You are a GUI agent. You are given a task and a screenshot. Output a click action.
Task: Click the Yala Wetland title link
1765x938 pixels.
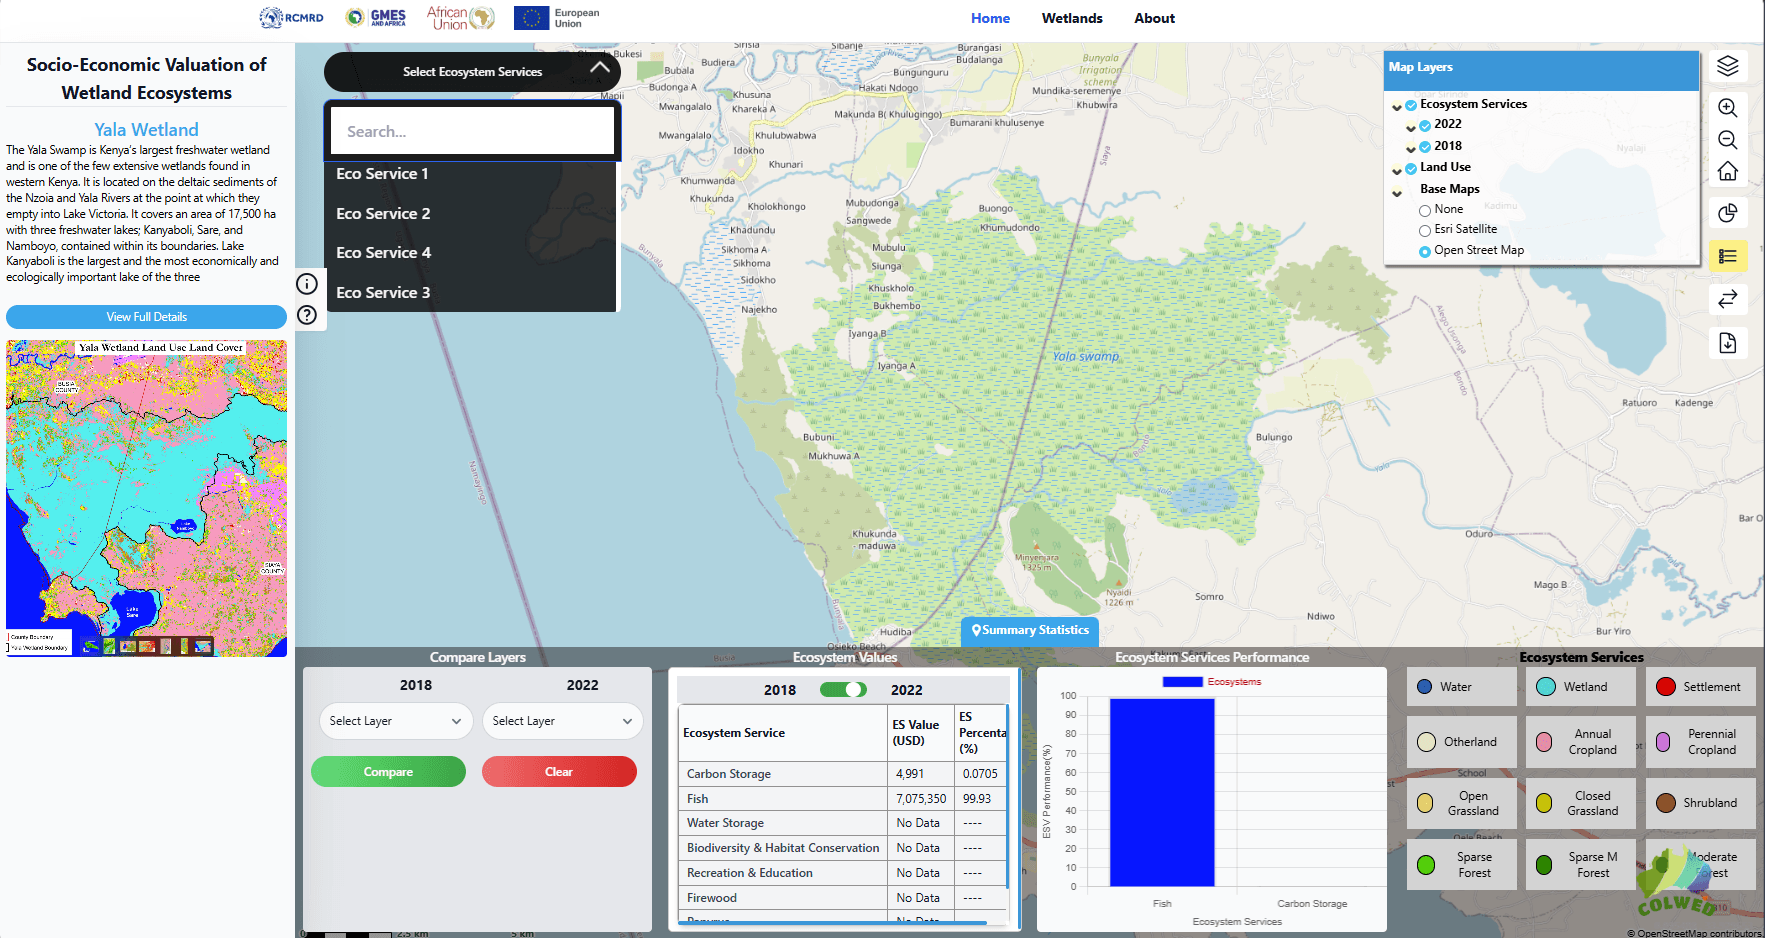[146, 130]
